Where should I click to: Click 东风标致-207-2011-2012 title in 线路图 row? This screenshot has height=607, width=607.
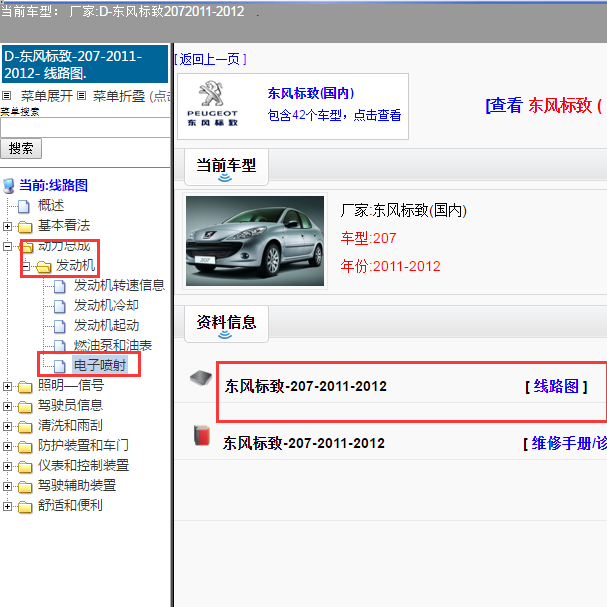click(306, 386)
